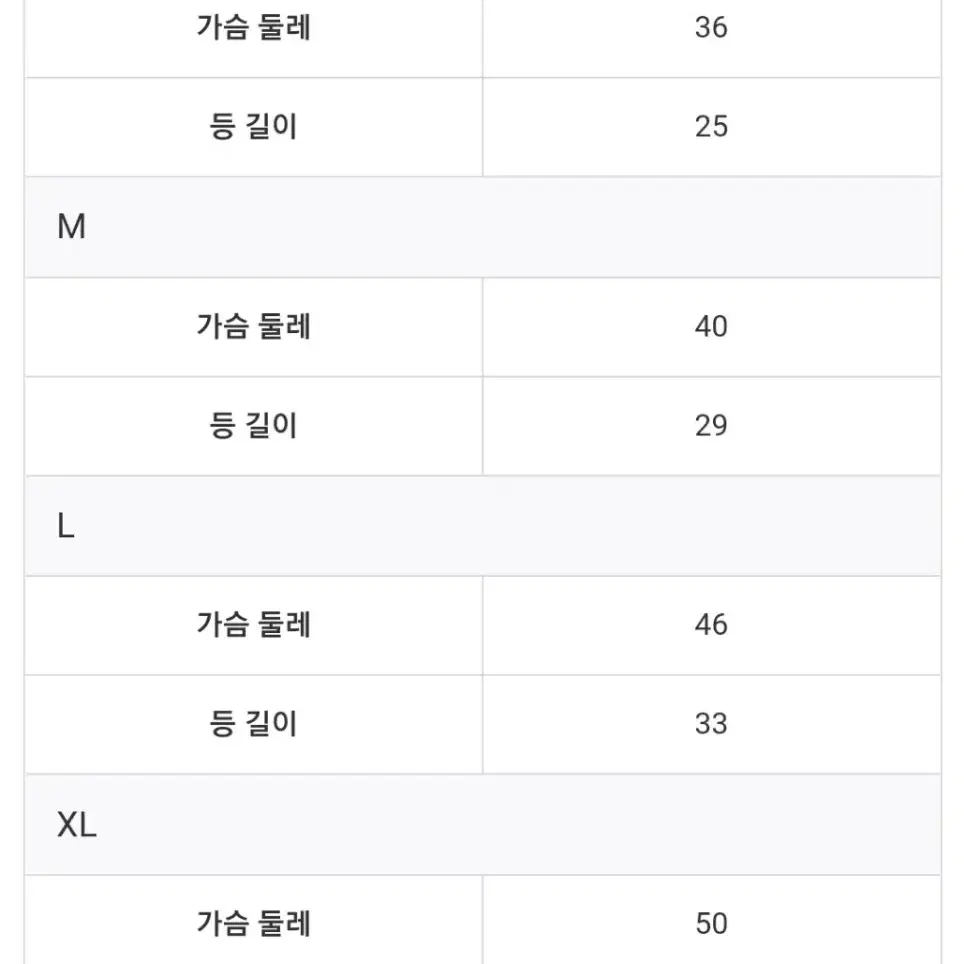This screenshot has width=964, height=964.
Task: Click the XL size header row
Action: pos(483,824)
